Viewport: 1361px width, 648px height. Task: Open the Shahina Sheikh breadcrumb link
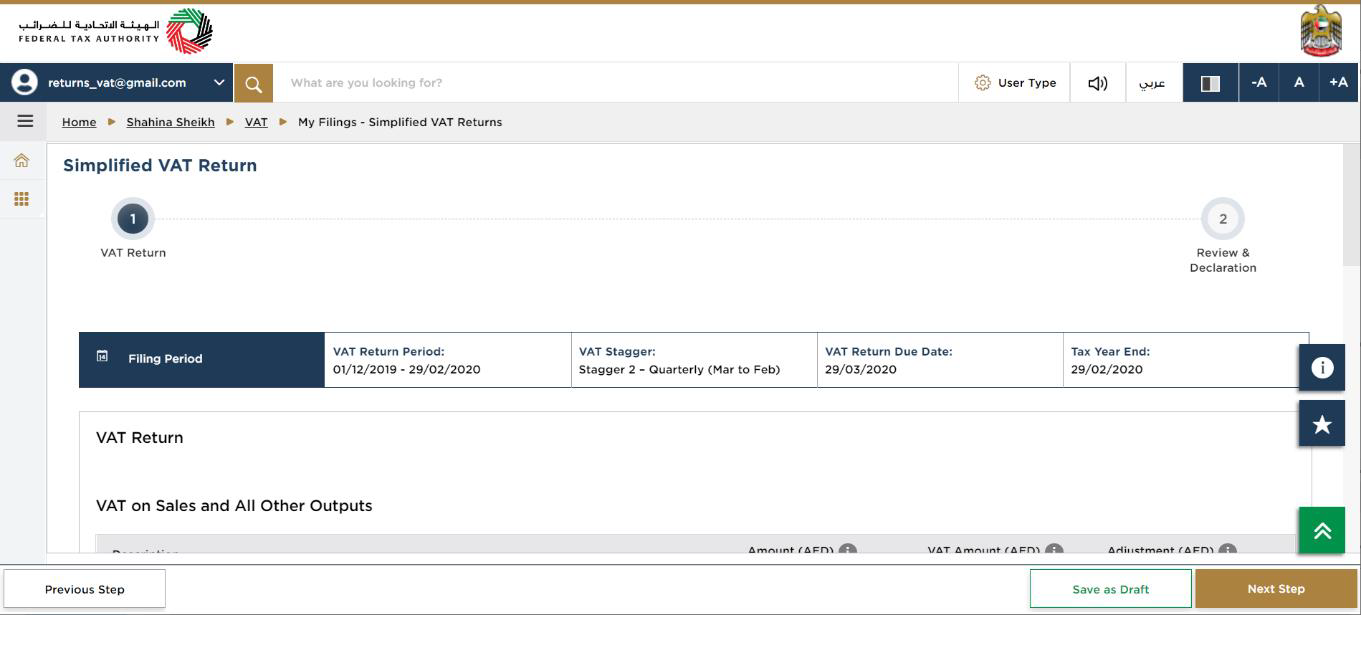(170, 122)
